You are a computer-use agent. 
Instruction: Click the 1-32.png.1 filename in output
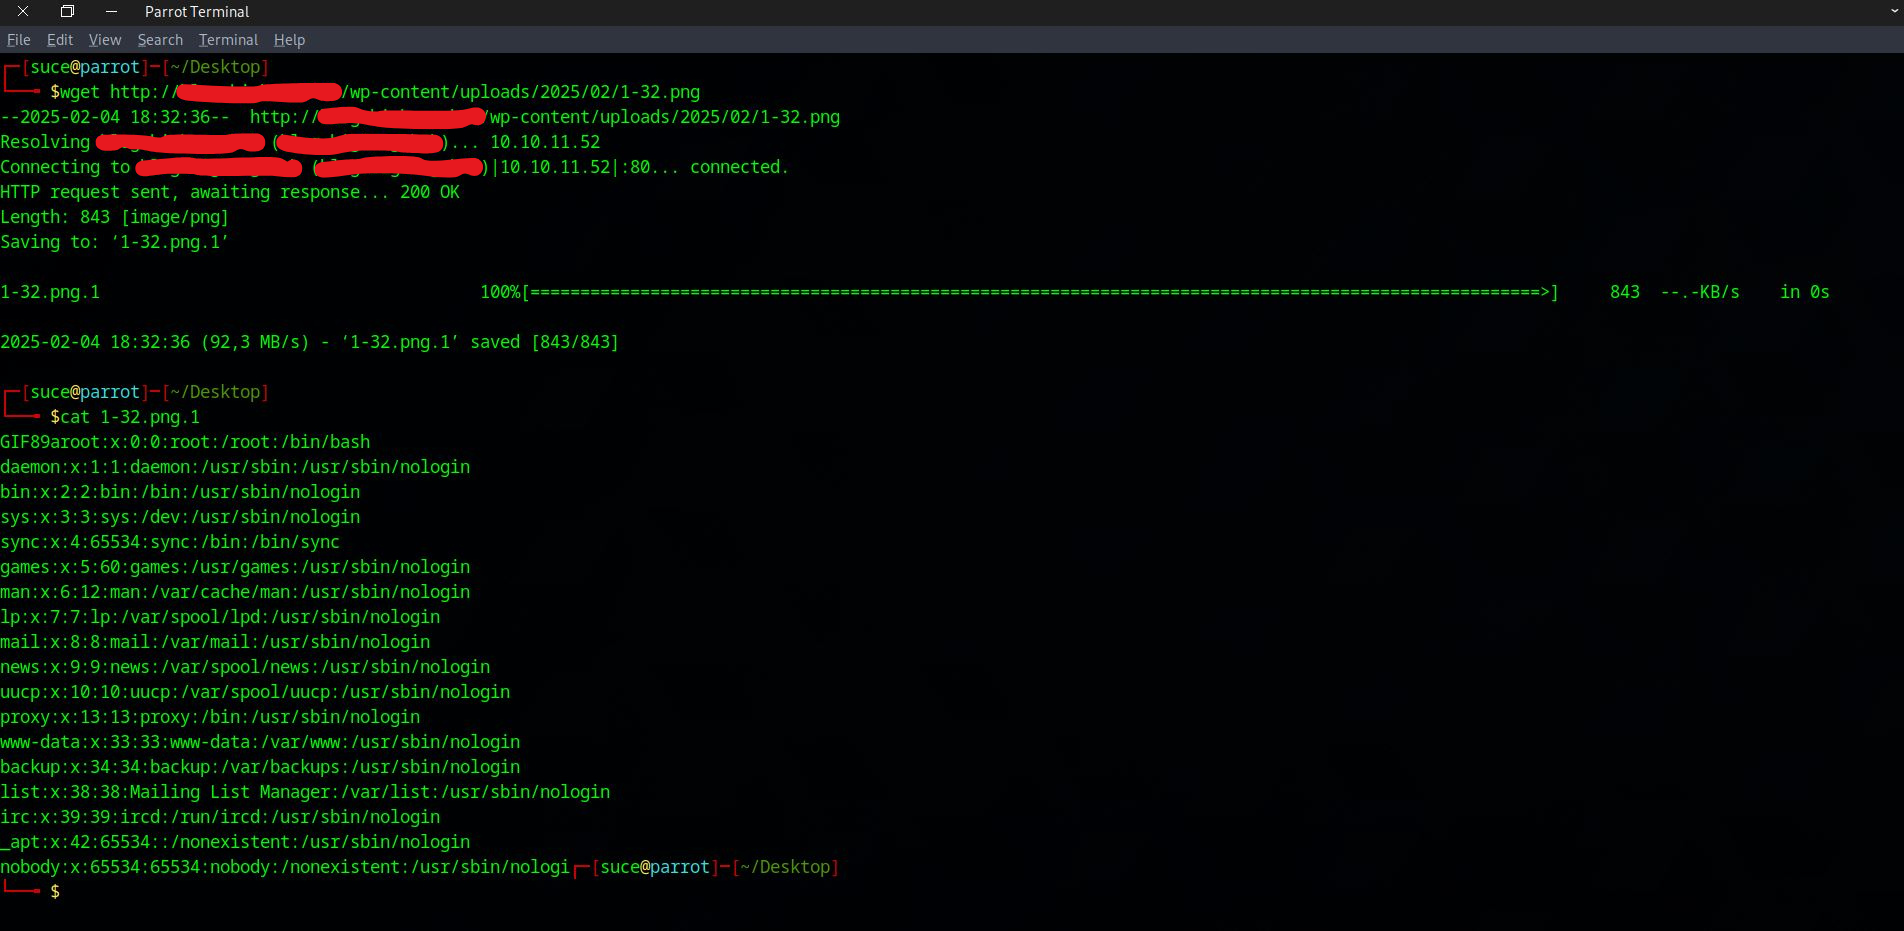pos(50,291)
